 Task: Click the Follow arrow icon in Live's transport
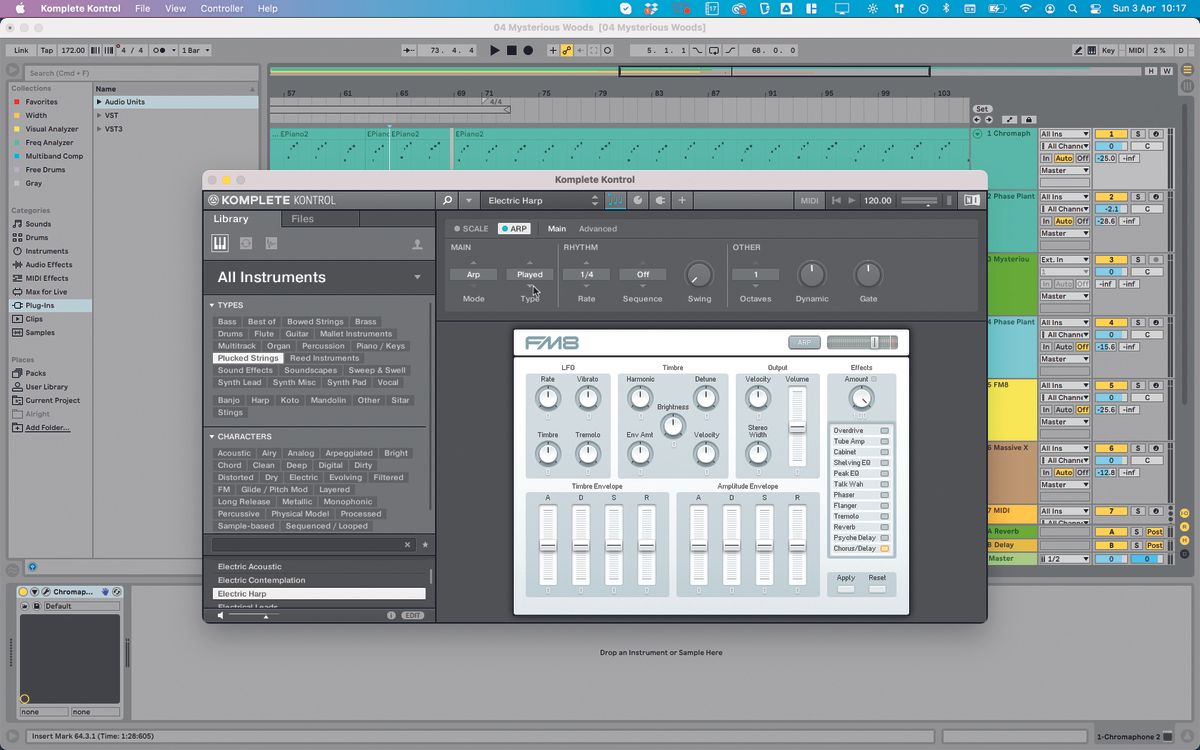[408, 49]
